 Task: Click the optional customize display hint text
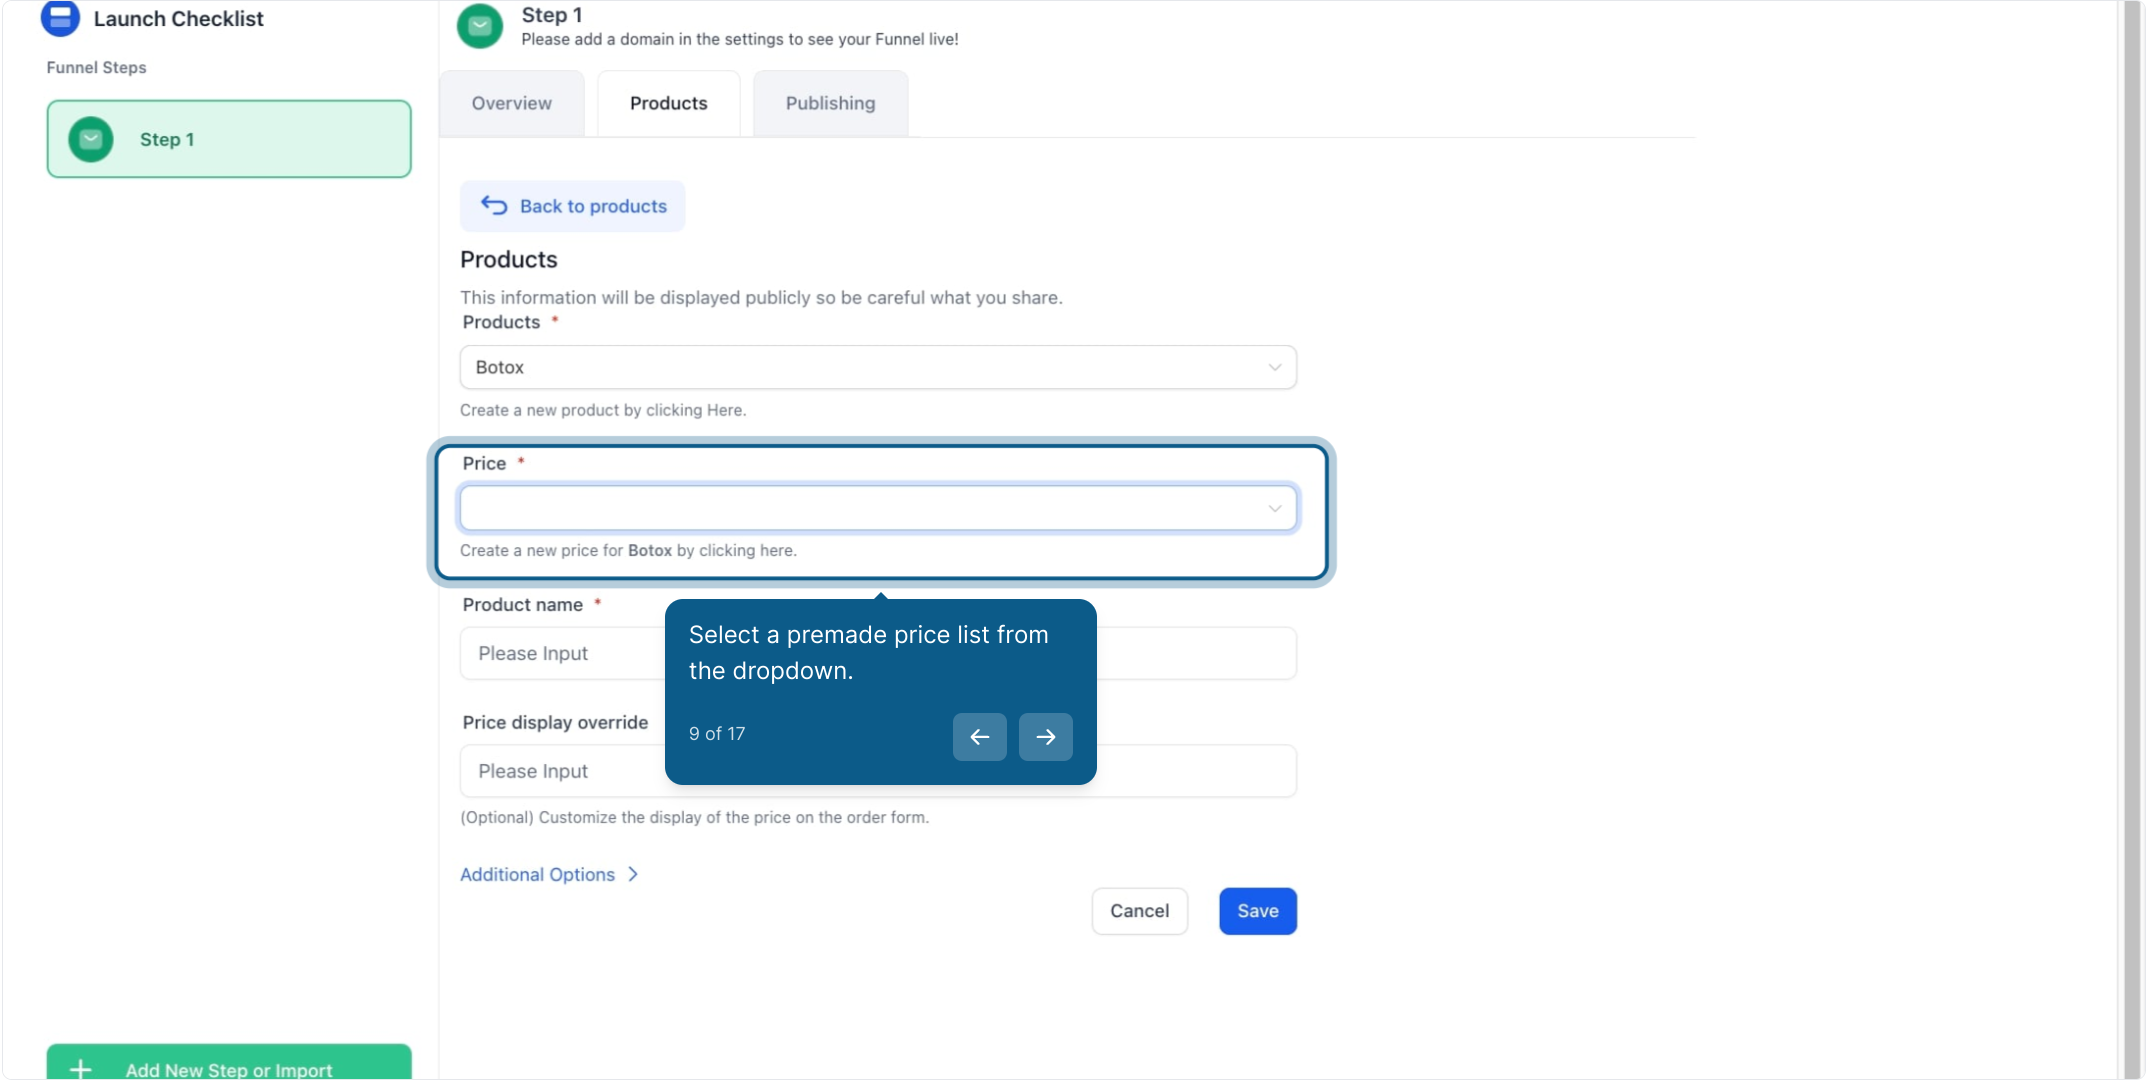click(695, 817)
